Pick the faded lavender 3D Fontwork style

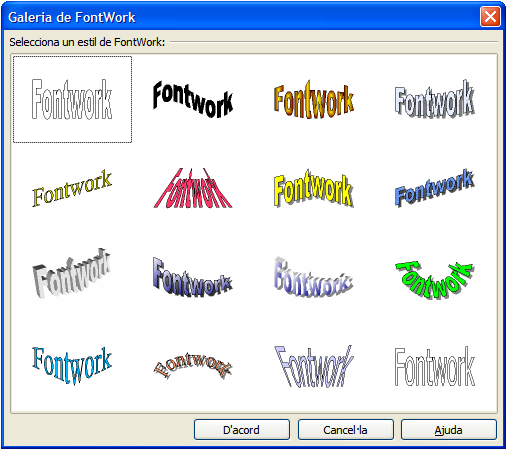pos(314,277)
